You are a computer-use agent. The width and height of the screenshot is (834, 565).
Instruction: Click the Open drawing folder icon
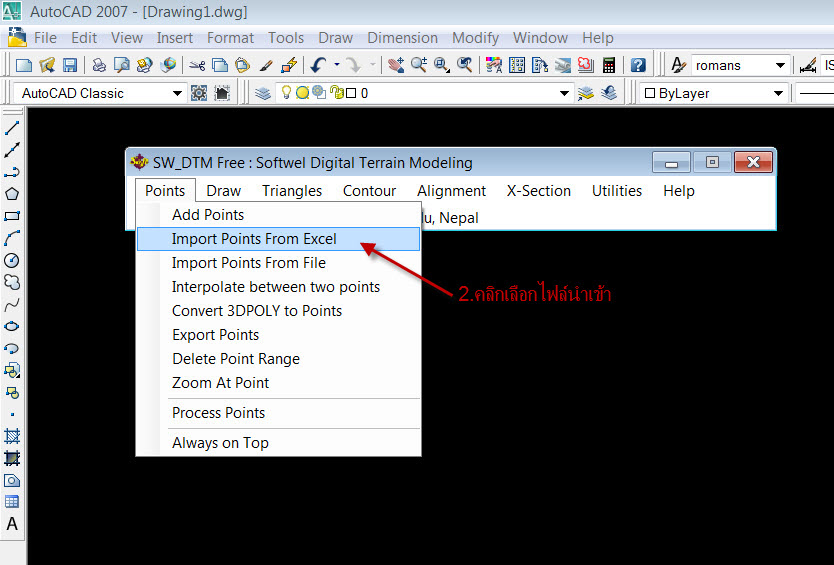point(47,65)
